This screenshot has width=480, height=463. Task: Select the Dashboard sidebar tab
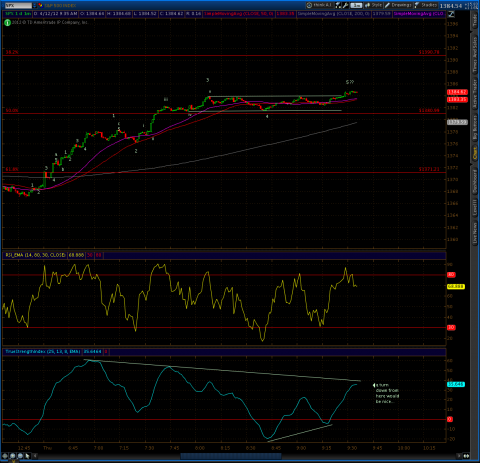[x=475, y=181]
